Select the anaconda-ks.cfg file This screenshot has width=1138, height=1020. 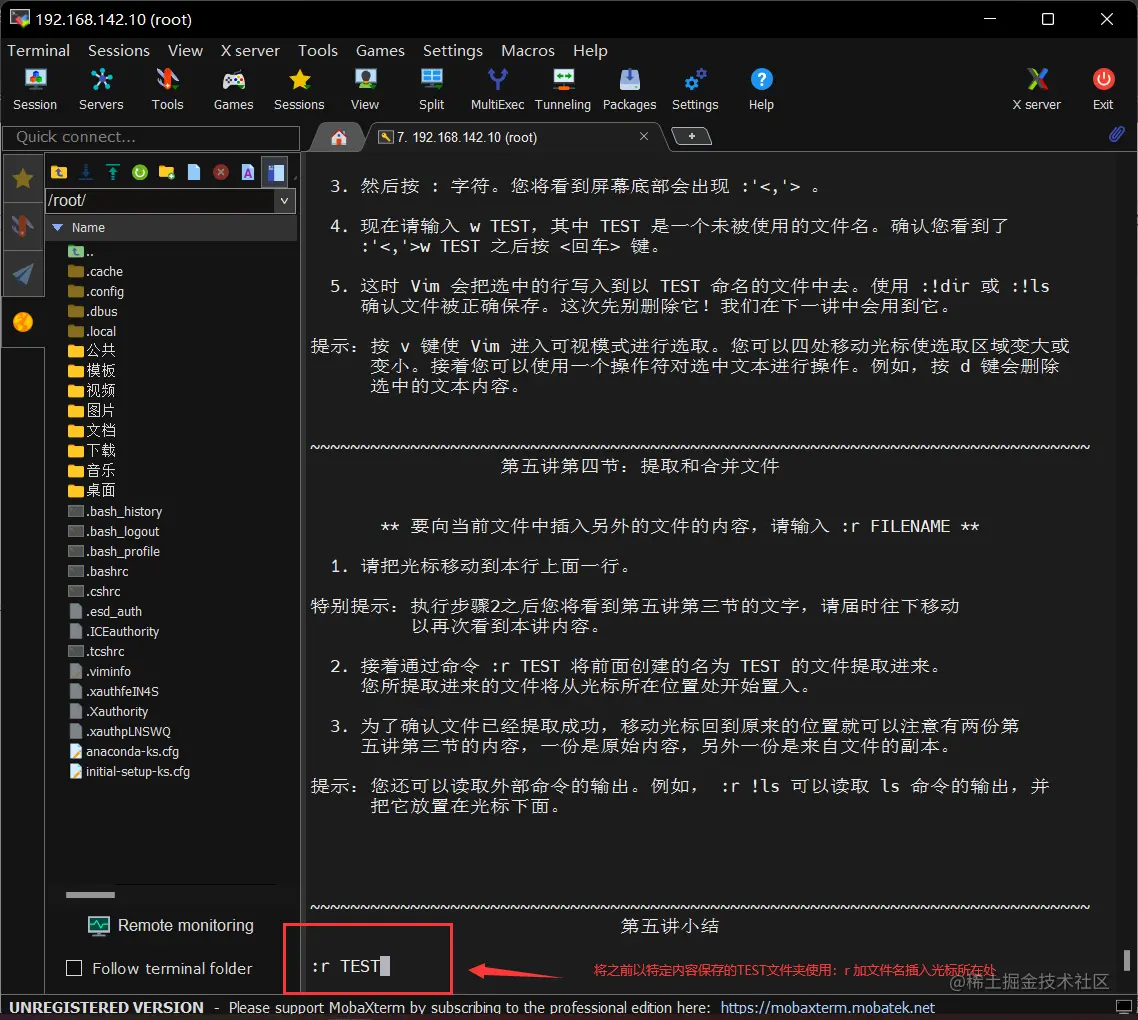124,751
